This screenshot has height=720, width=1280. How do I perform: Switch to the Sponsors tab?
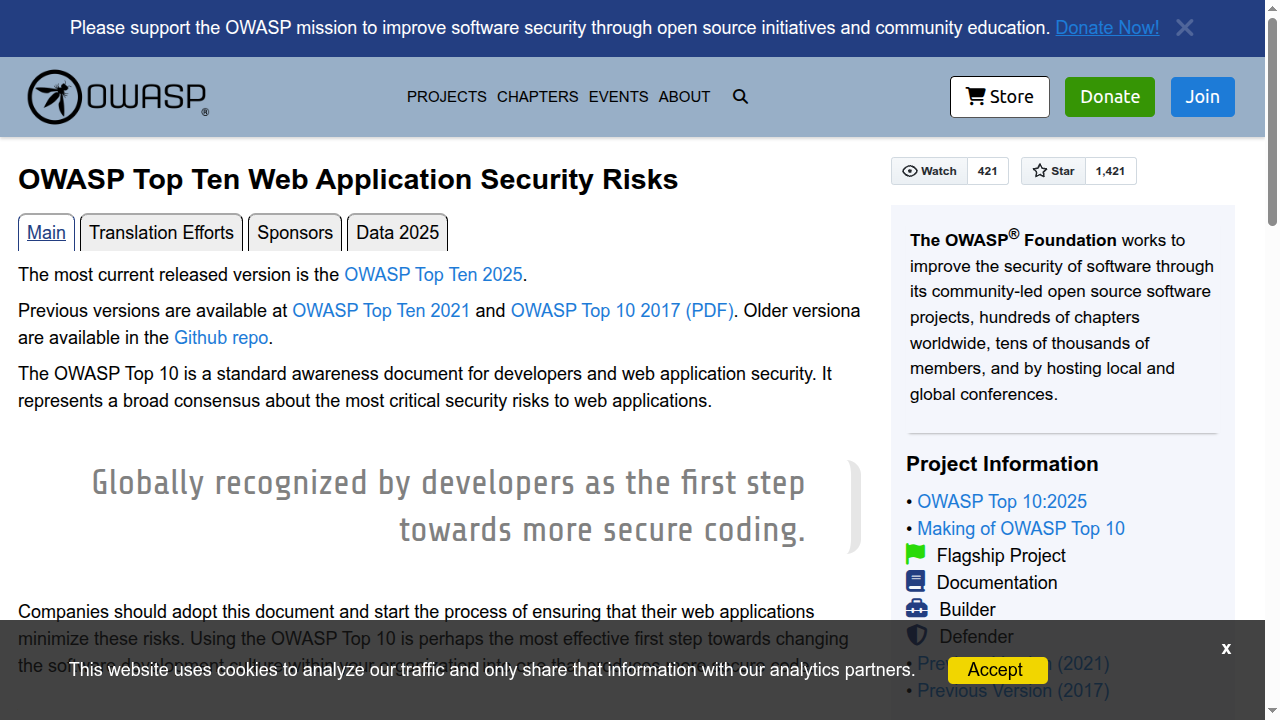[x=295, y=232]
